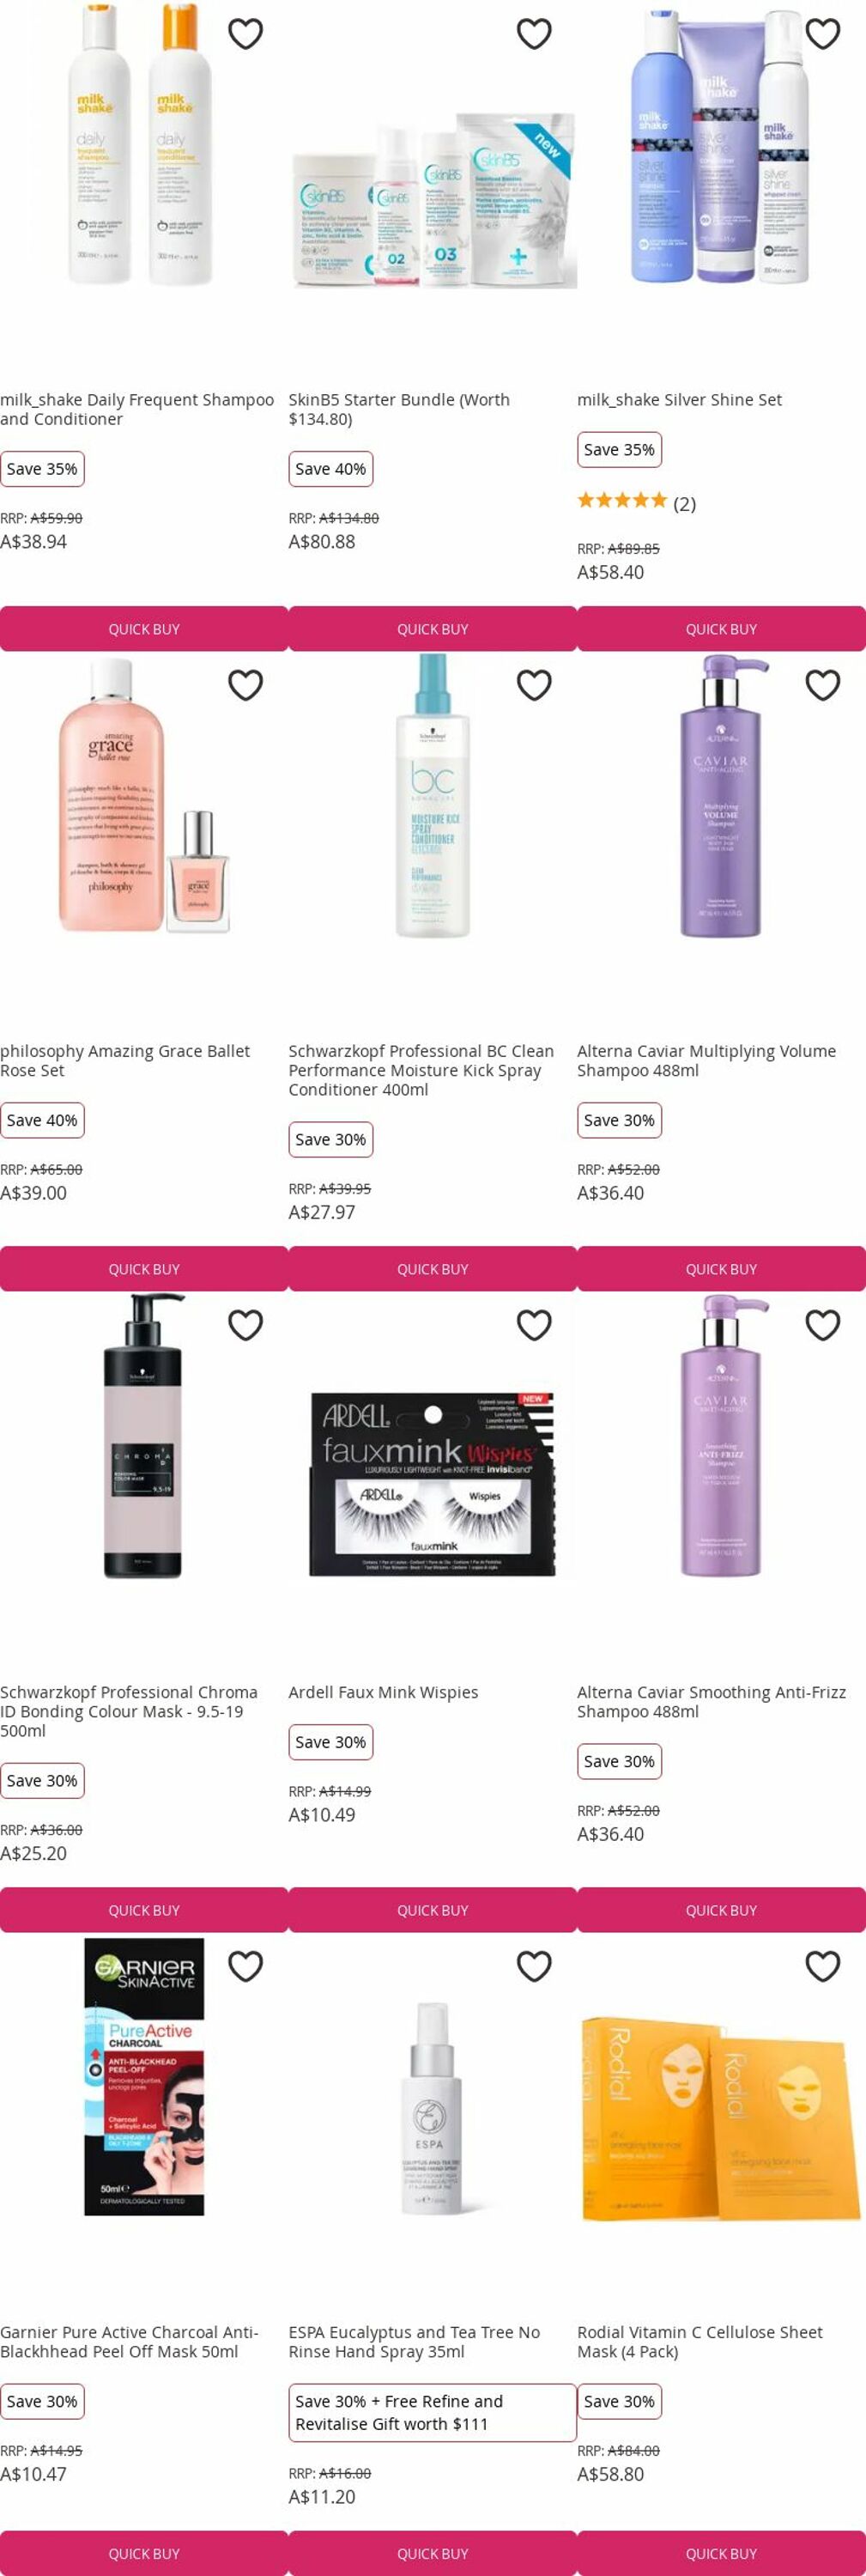Save Alterna Caviar Multiplying Volume Shampoo to wishlist
This screenshot has height=2576, width=866.
point(823,685)
